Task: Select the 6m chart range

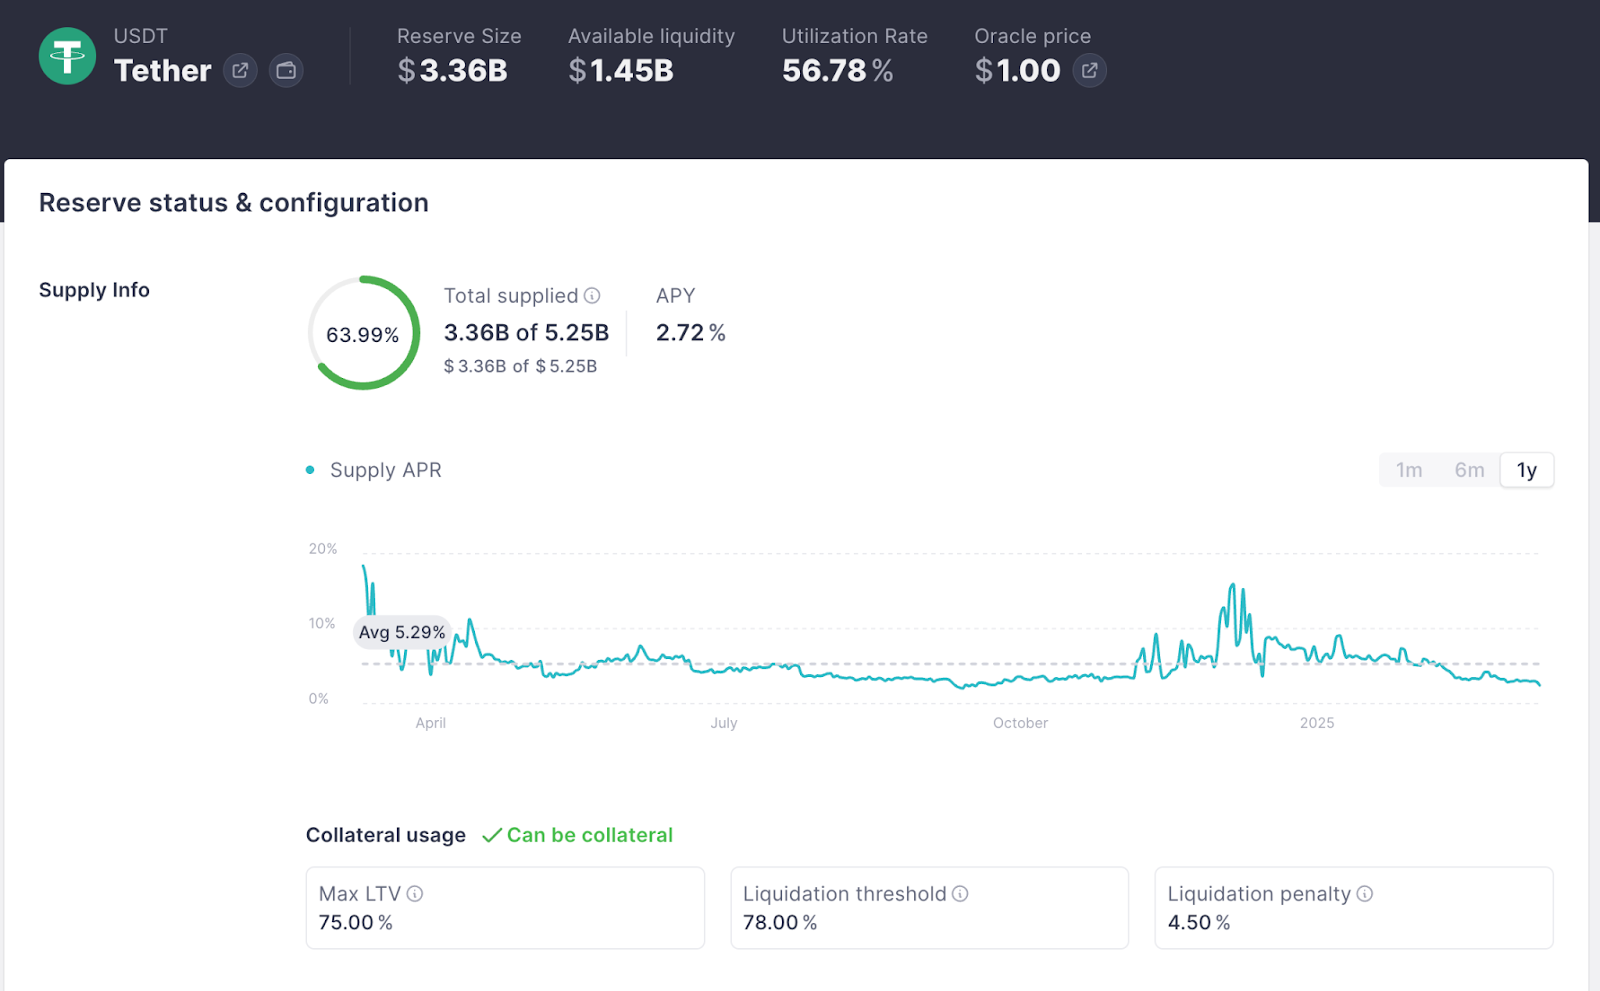Action: point(1469,470)
